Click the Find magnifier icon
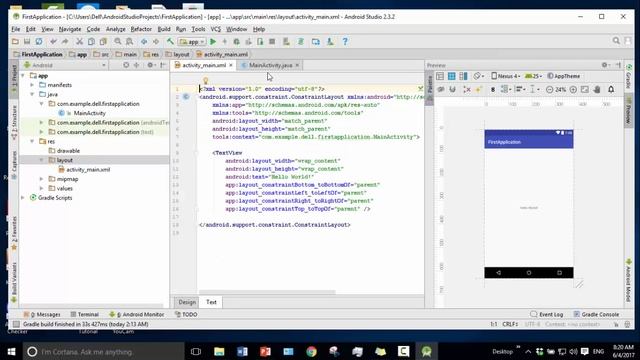640x360 pixels. pyautogui.click(x=118, y=42)
